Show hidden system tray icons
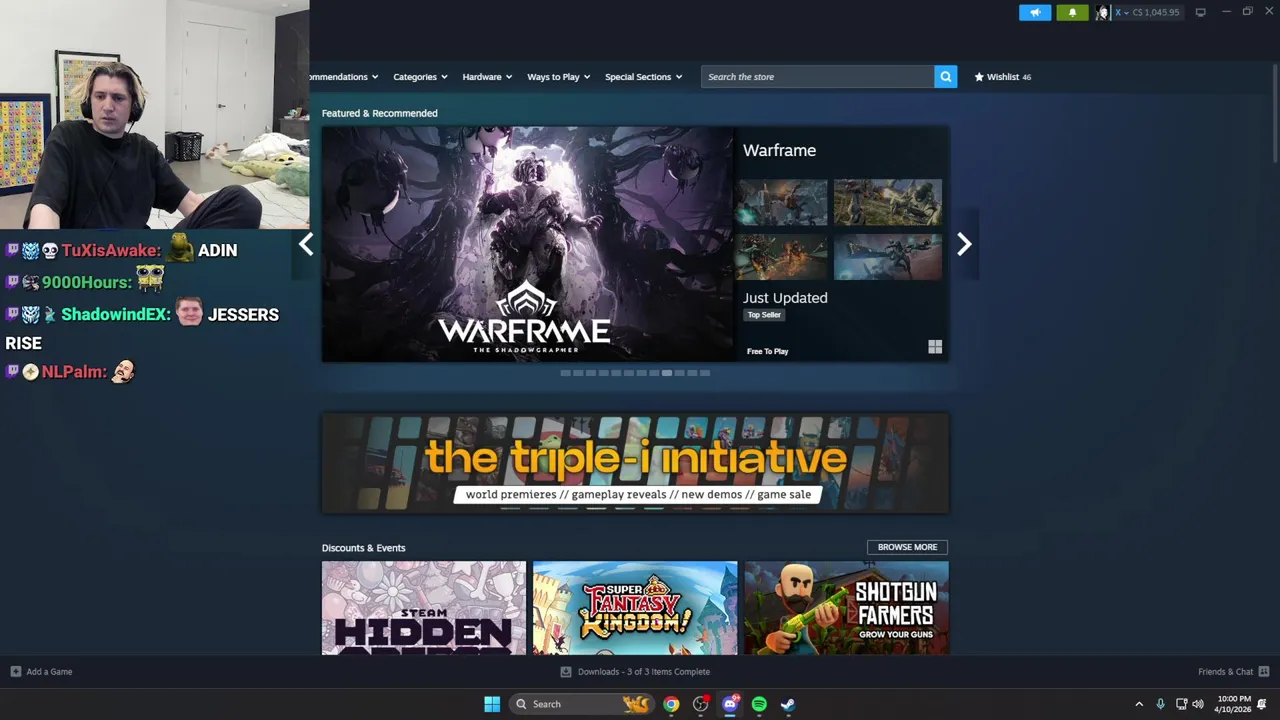The image size is (1280, 720). click(x=1139, y=704)
